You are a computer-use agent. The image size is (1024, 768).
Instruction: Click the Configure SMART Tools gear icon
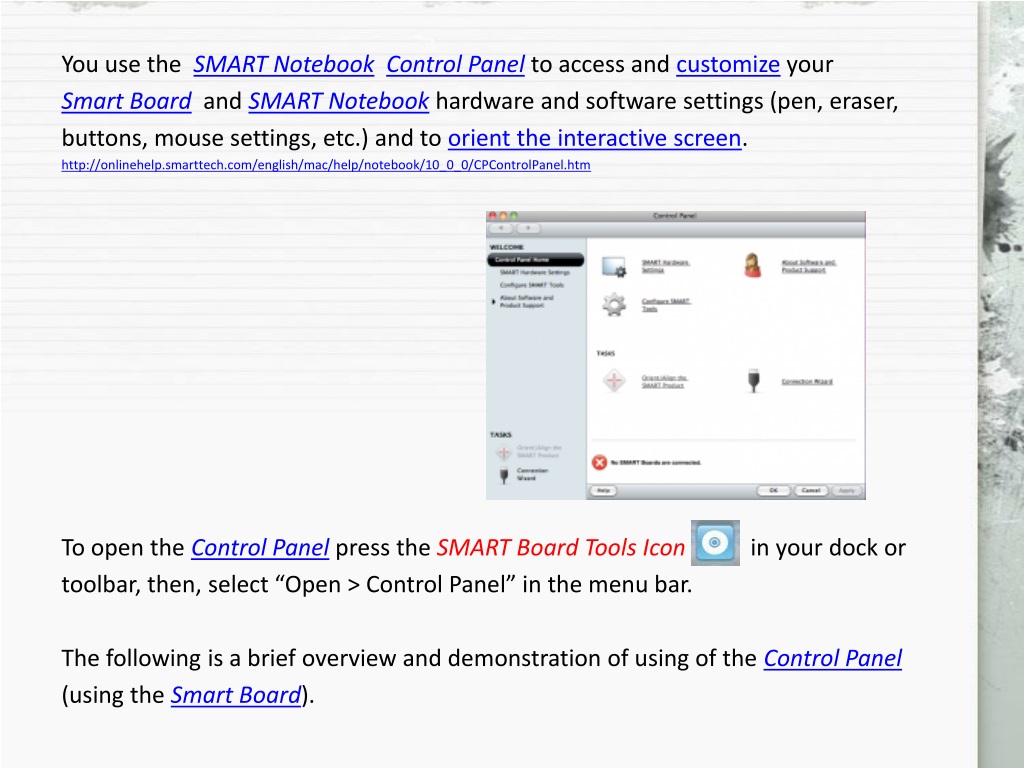(614, 304)
